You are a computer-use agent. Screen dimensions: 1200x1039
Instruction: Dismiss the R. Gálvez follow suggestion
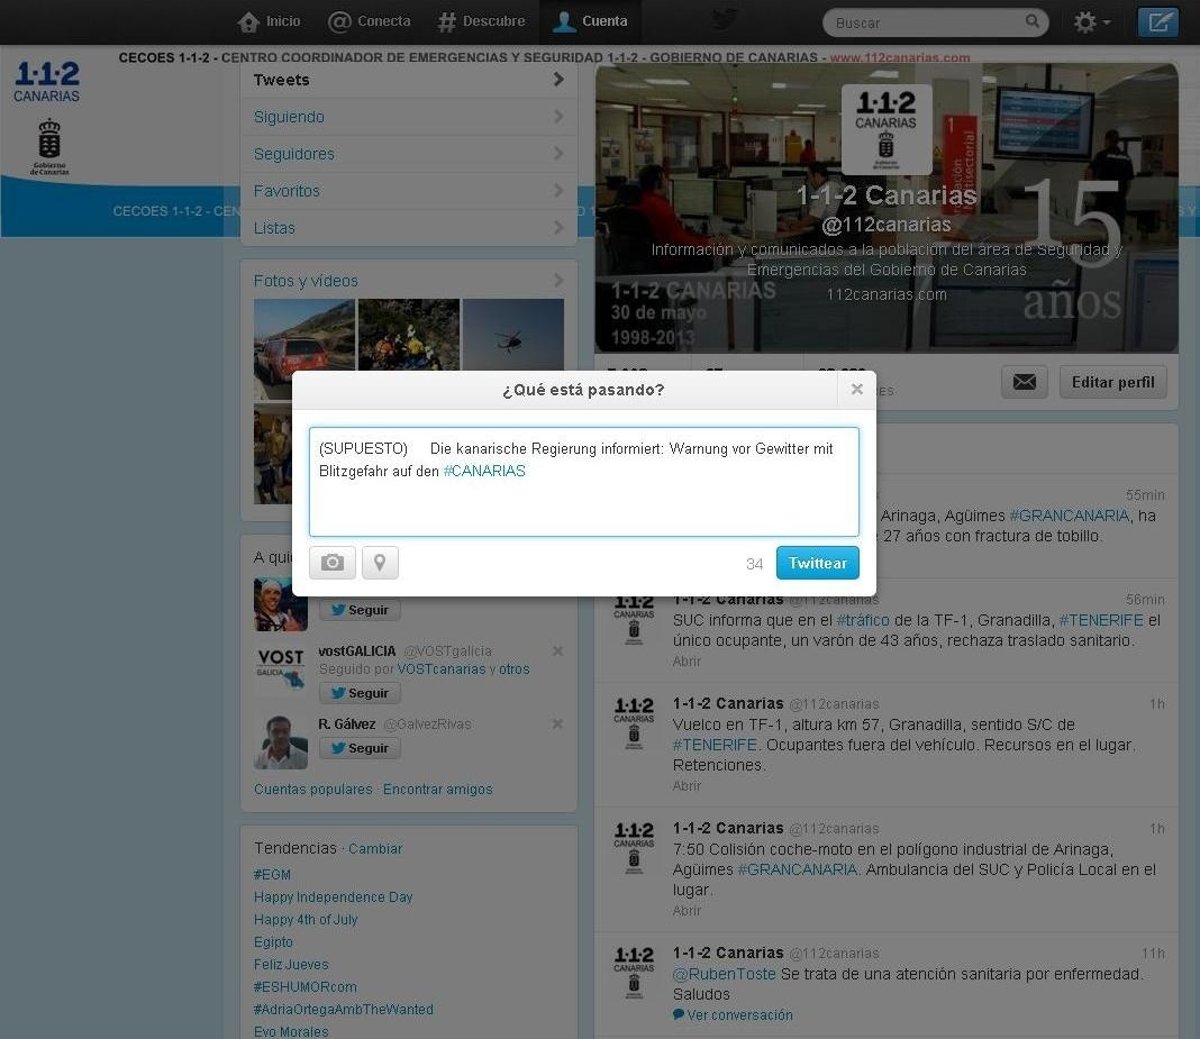[x=558, y=724]
